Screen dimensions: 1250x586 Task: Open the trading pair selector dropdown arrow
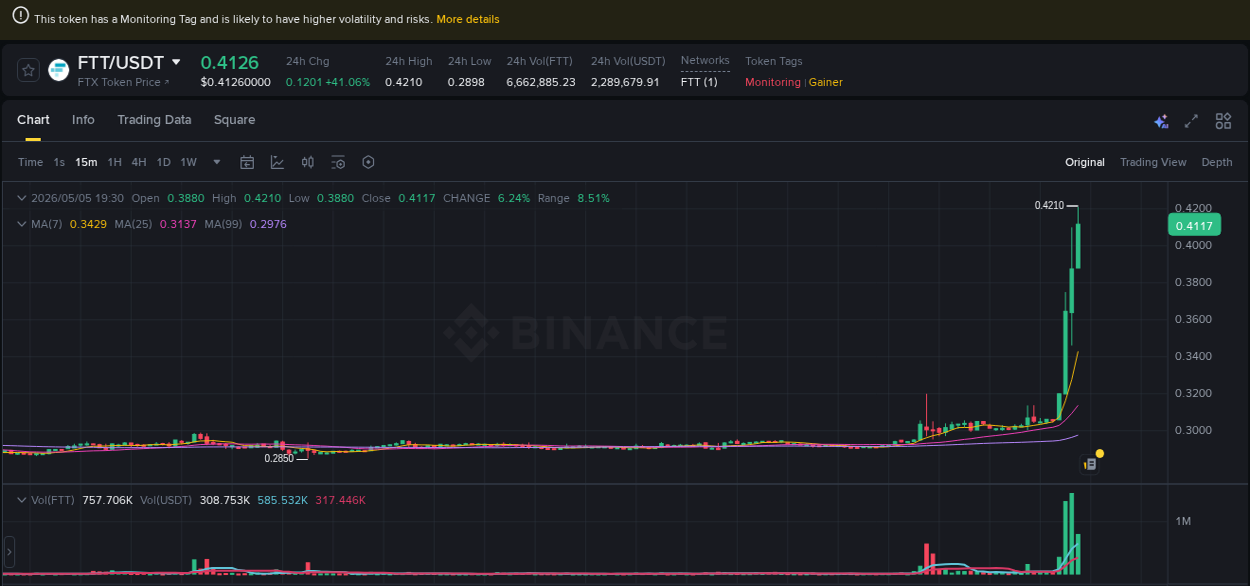point(177,62)
